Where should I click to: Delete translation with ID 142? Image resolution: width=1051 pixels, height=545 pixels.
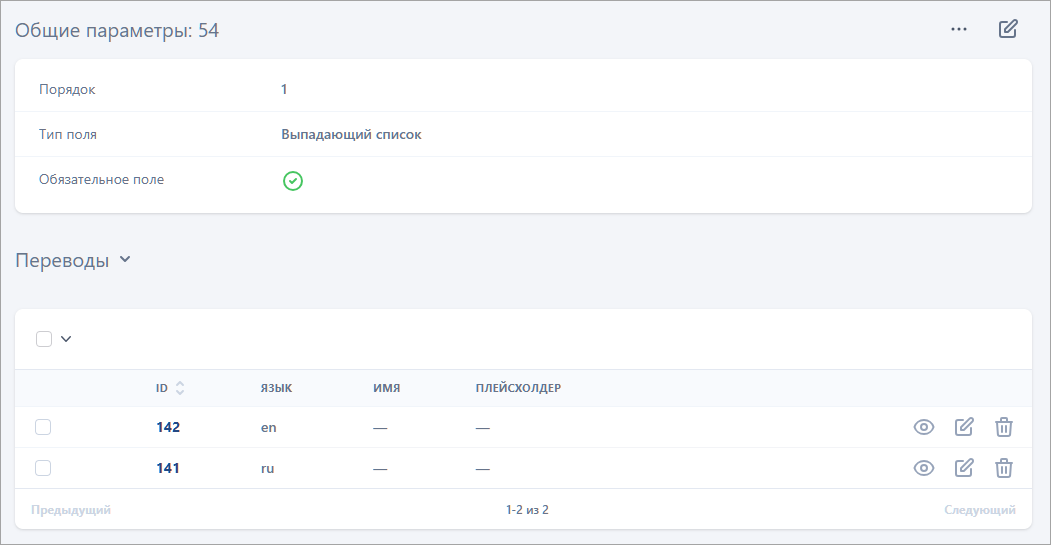1004,427
